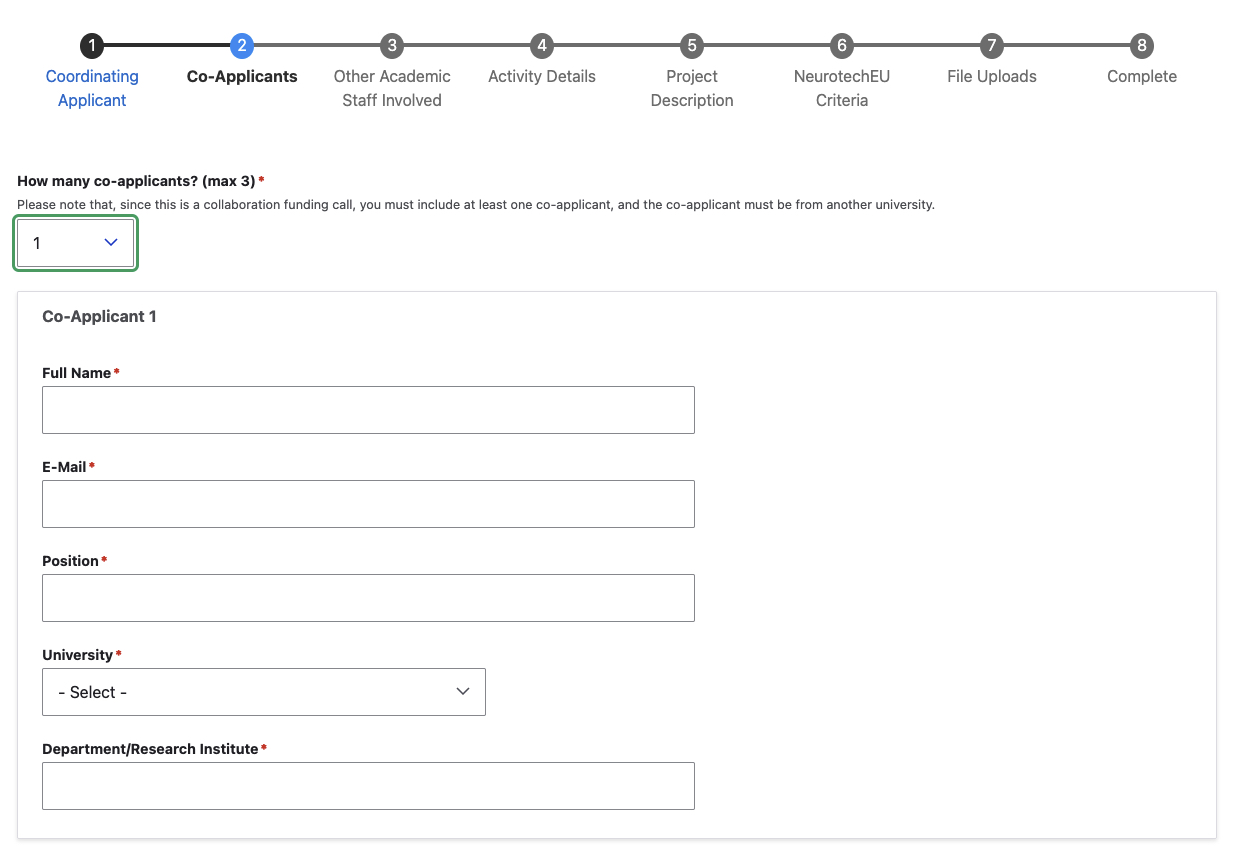This screenshot has height=862, width=1235.
Task: Click step 7 circle for uploads
Action: (991, 45)
